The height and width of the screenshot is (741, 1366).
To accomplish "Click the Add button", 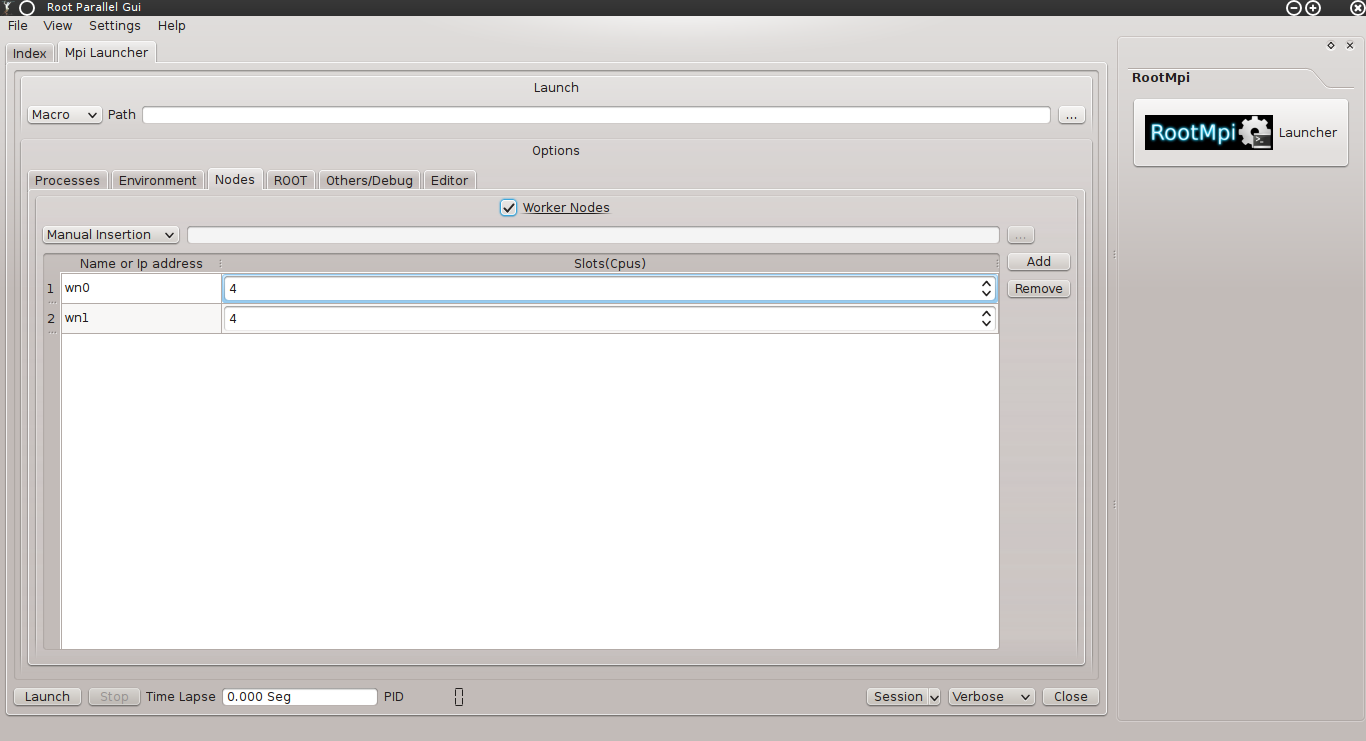I will (1038, 262).
